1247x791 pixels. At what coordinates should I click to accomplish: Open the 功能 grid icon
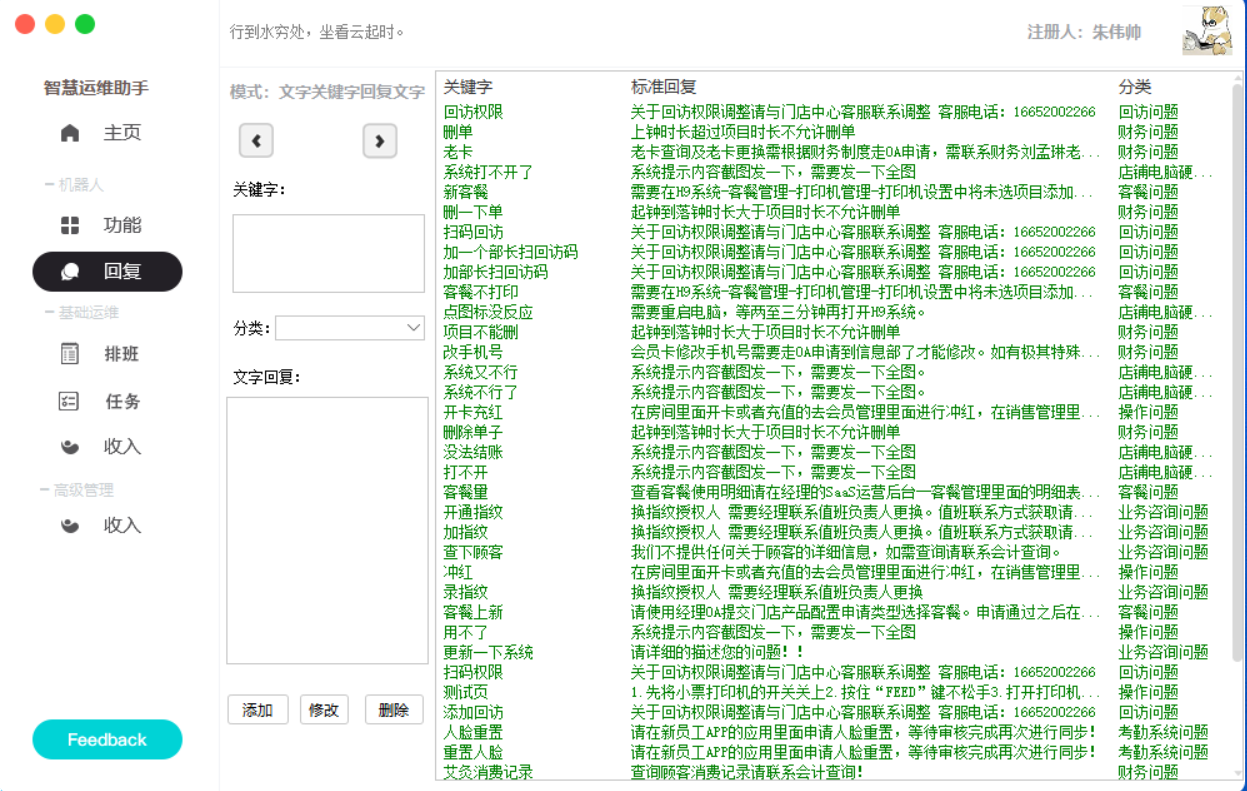pyautogui.click(x=70, y=225)
